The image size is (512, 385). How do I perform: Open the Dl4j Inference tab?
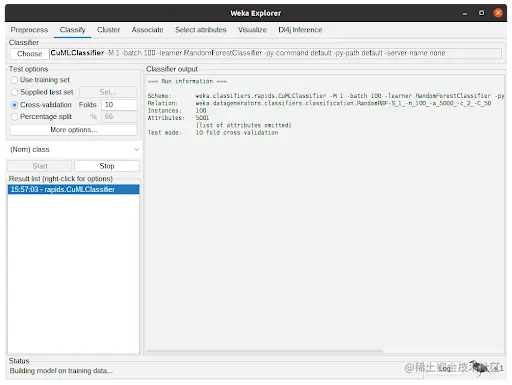pyautogui.click(x=300, y=30)
